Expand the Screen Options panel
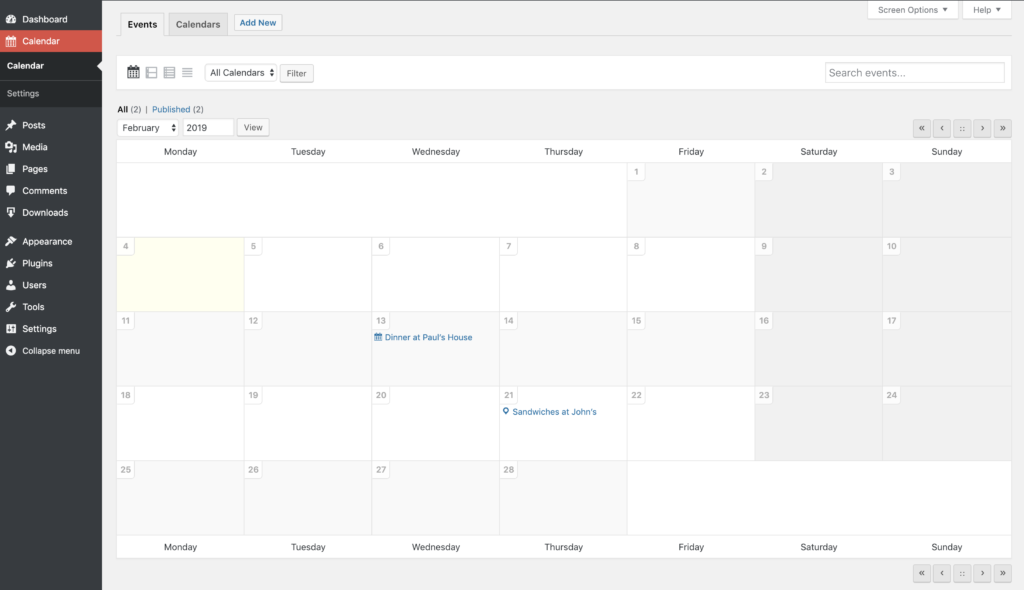 click(912, 10)
